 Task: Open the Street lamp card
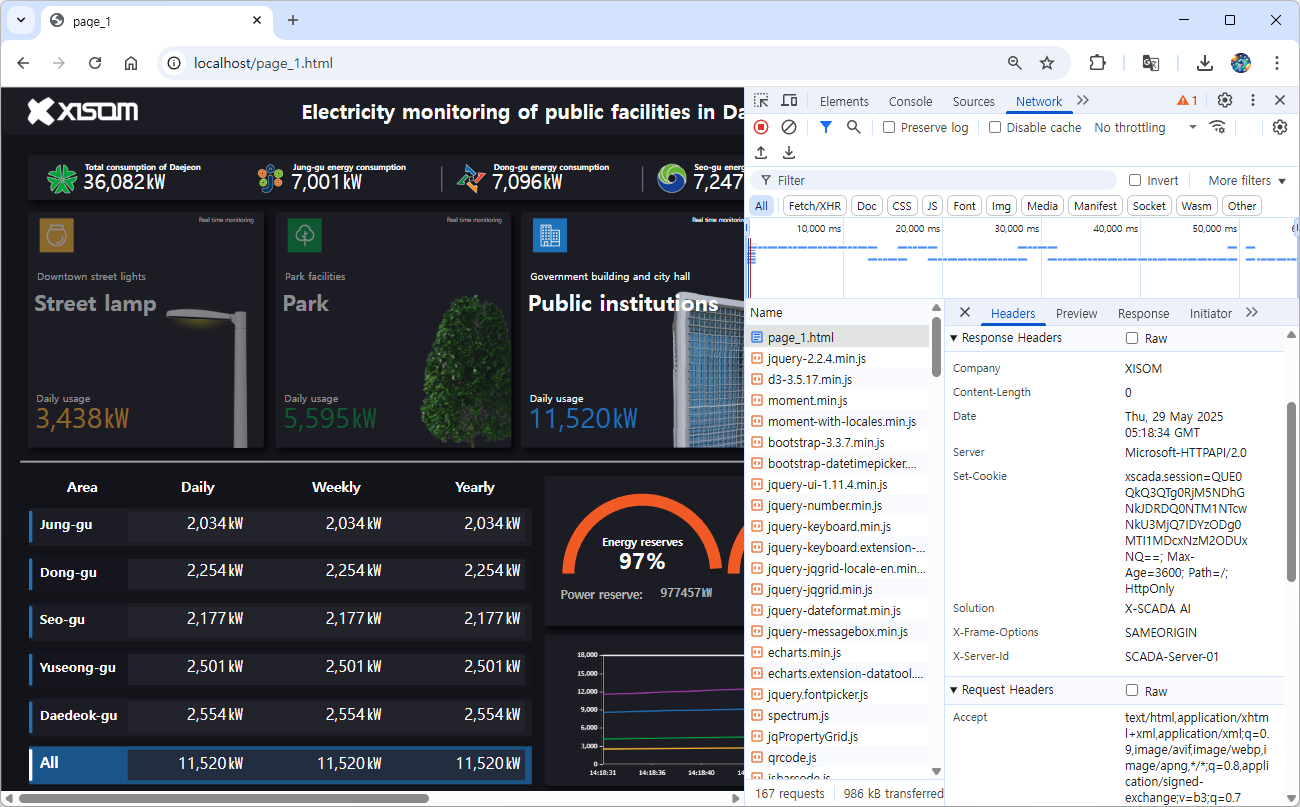pos(146,330)
